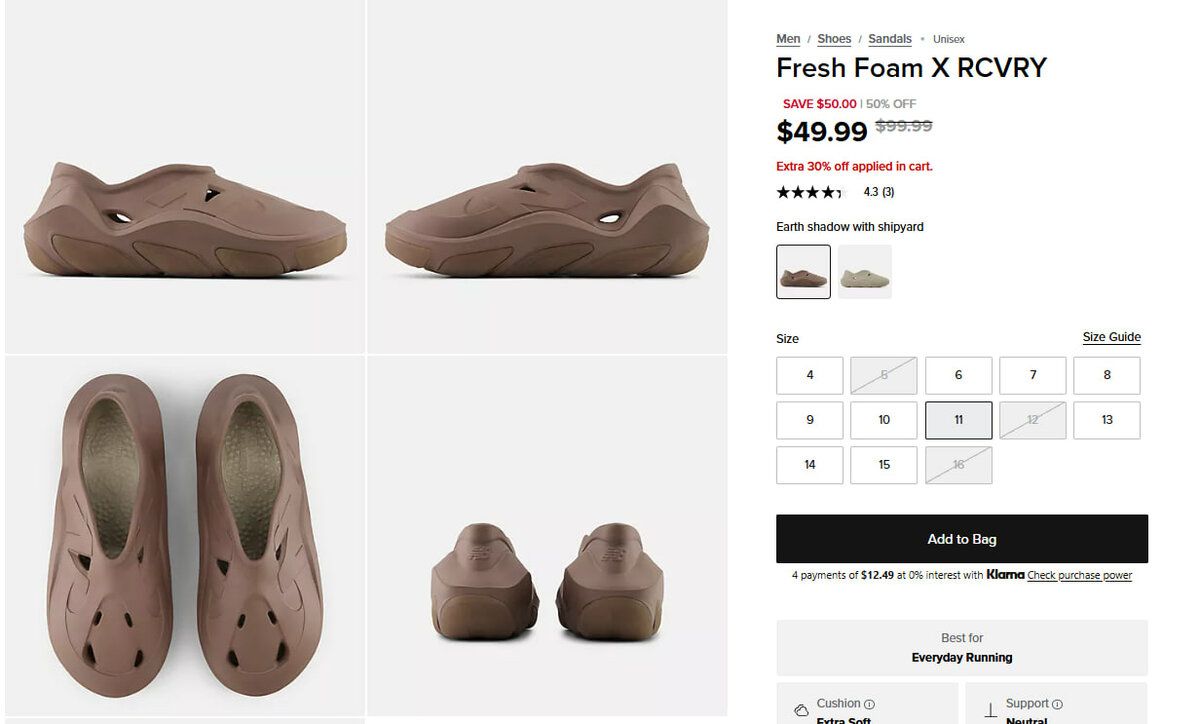Select size 4
The width and height of the screenshot is (1200, 724).
(810, 375)
